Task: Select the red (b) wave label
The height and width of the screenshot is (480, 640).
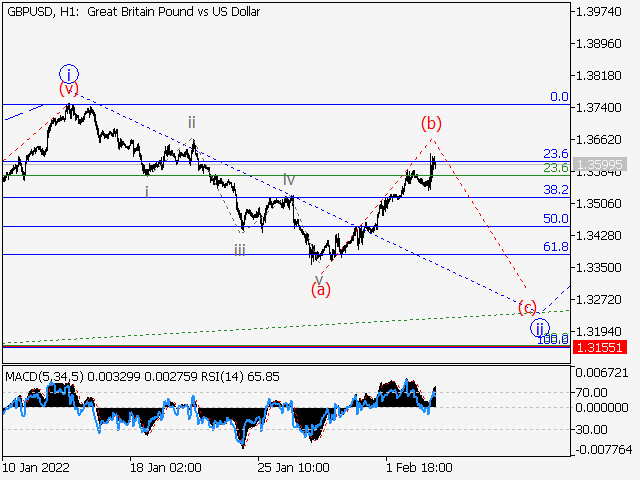Action: click(x=431, y=123)
